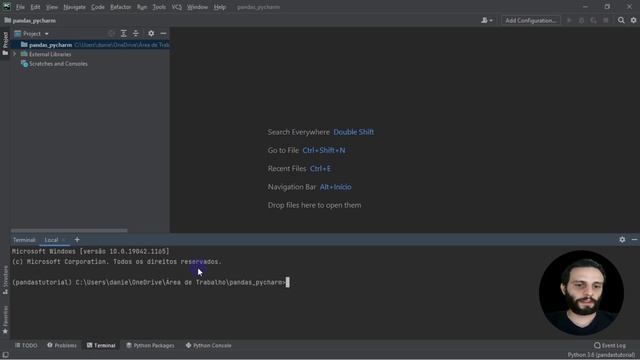The height and width of the screenshot is (360, 640).
Task: Click the Run with Coverage icon
Action: click(x=593, y=20)
